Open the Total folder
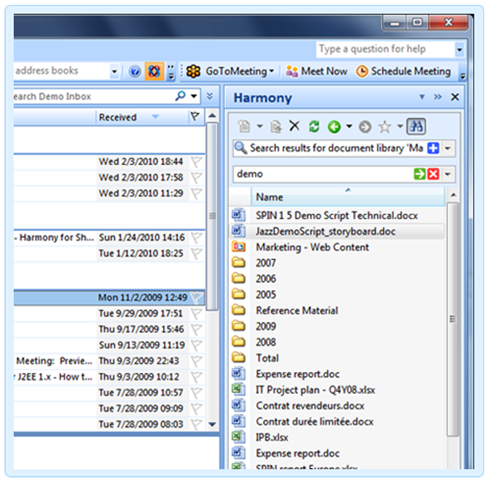 click(x=267, y=358)
